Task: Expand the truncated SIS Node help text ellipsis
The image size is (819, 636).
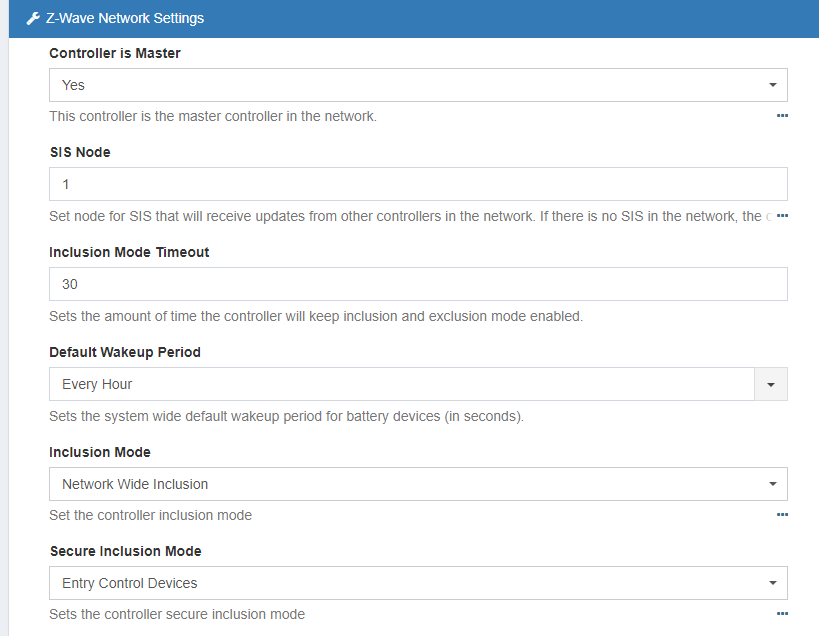Action: (x=782, y=216)
